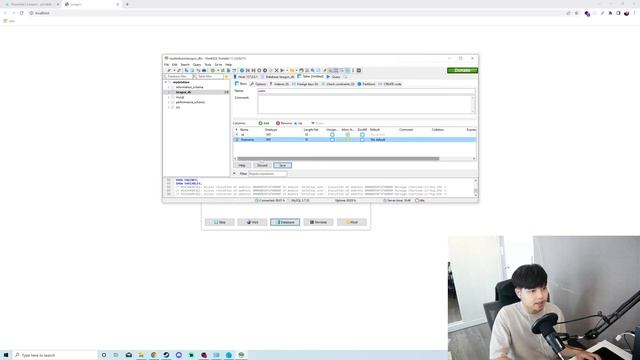Open the Query menu in HeidiSQL
640x360 pixels.
pos(197,64)
